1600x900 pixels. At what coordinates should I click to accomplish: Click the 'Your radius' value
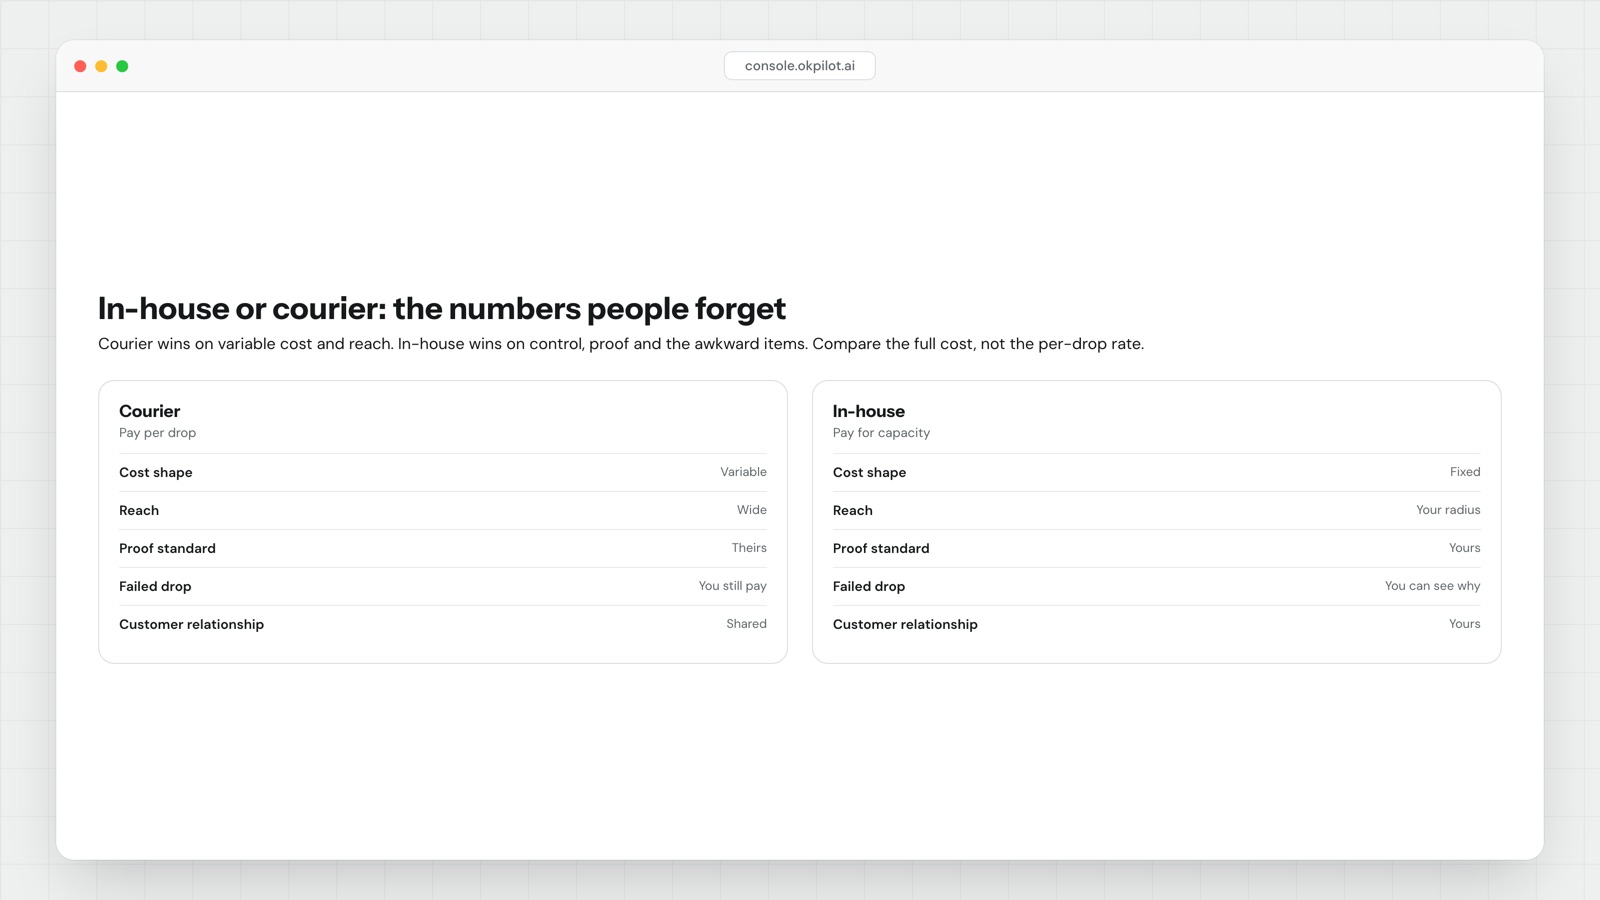pos(1448,510)
